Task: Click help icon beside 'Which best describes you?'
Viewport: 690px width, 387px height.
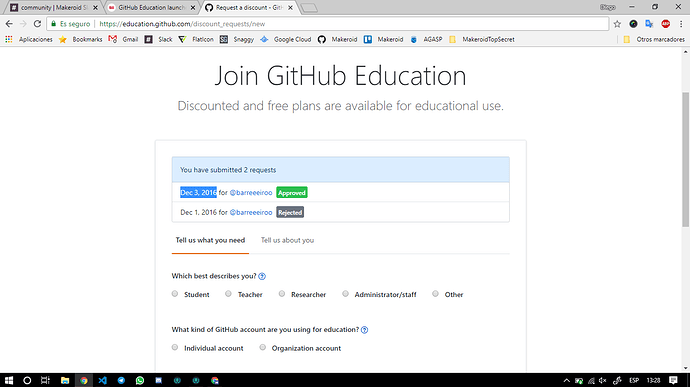Action: pyautogui.click(x=262, y=276)
